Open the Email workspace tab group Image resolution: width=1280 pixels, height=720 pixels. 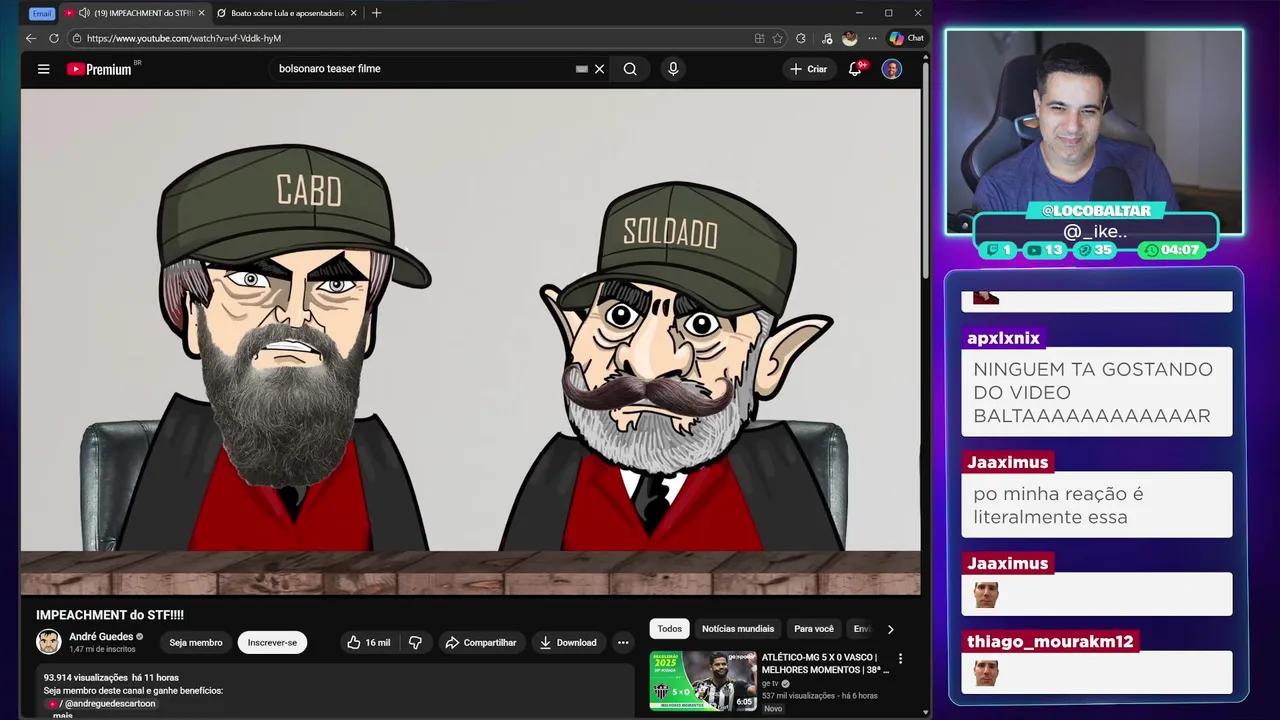point(41,13)
